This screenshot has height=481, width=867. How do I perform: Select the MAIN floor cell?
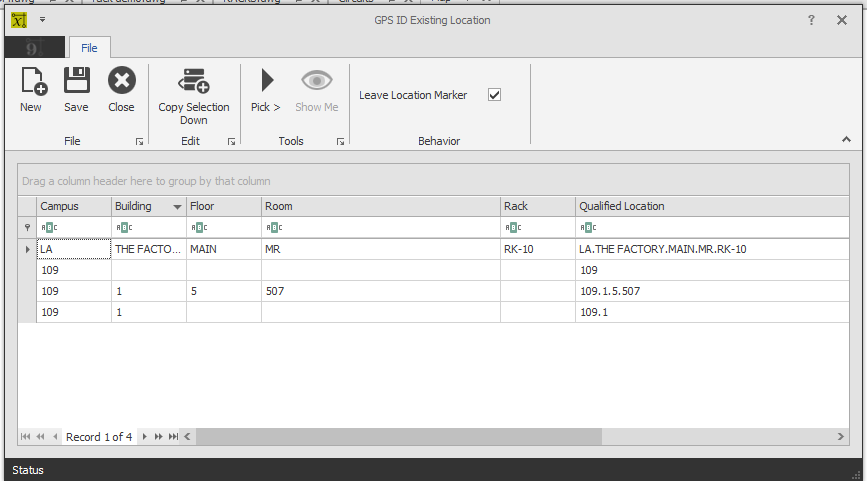(x=224, y=249)
